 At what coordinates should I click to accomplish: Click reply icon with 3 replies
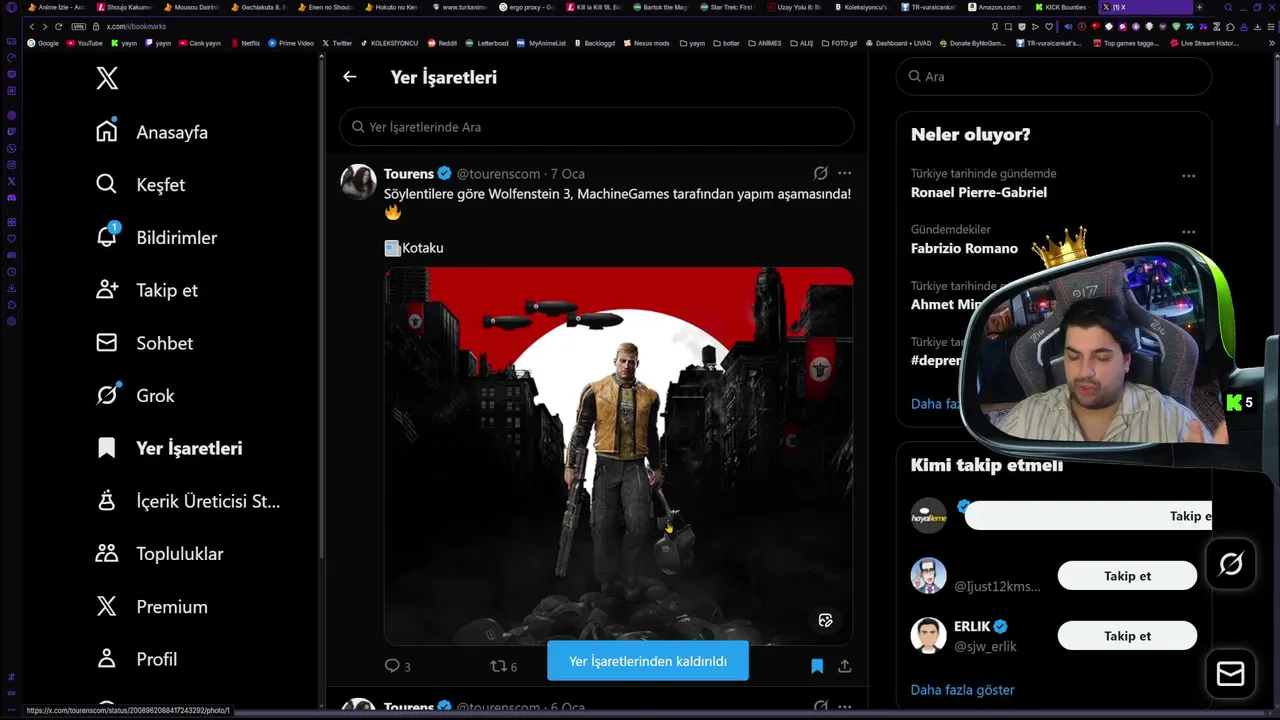pos(397,666)
